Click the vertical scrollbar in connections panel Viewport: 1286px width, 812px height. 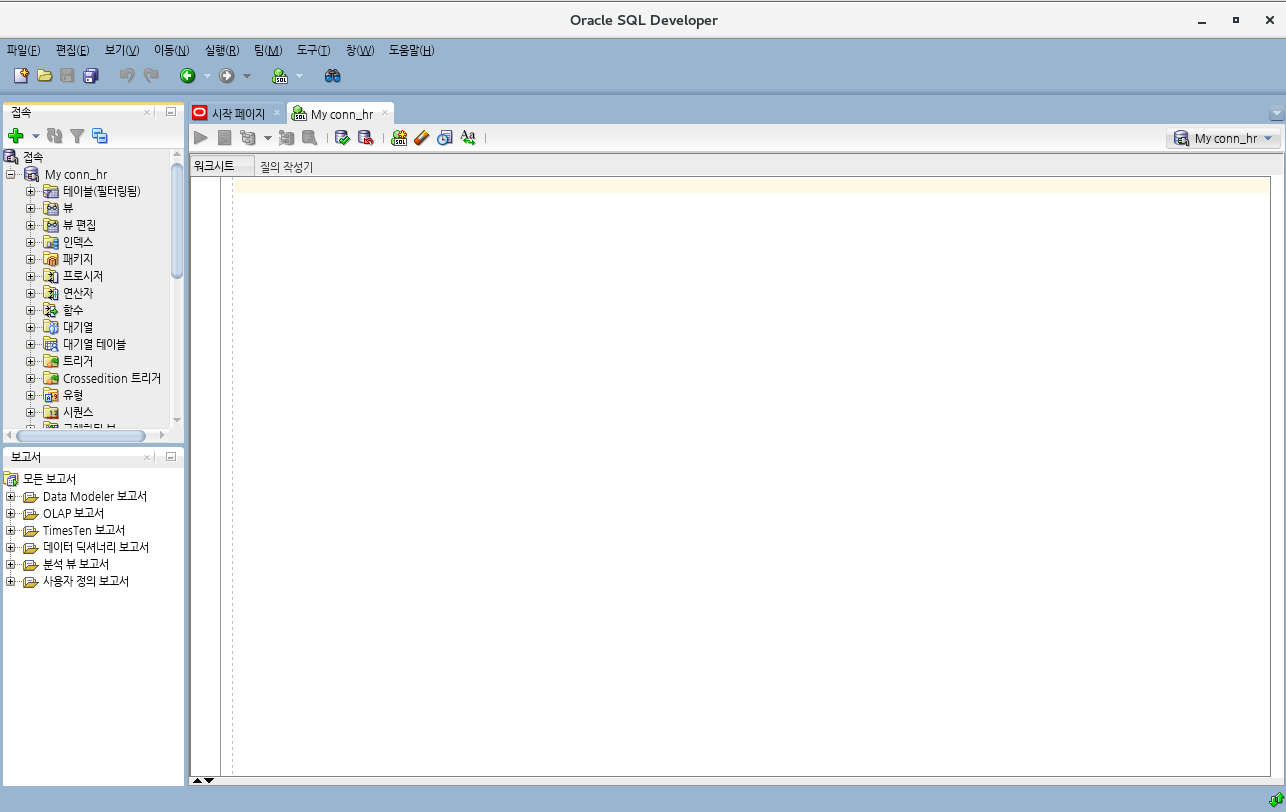tap(177, 221)
